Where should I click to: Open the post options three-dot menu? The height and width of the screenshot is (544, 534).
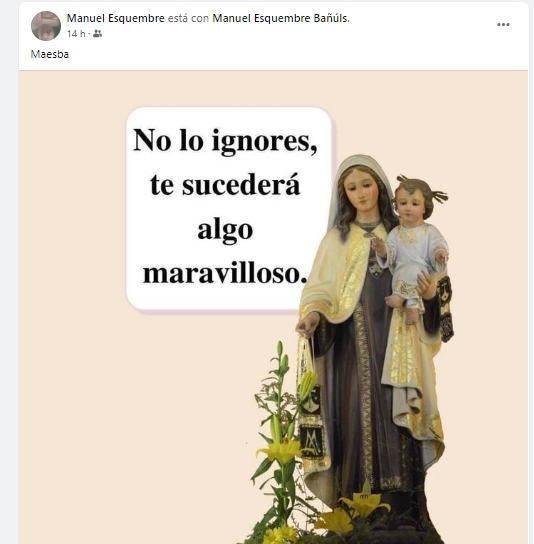pos(503,25)
